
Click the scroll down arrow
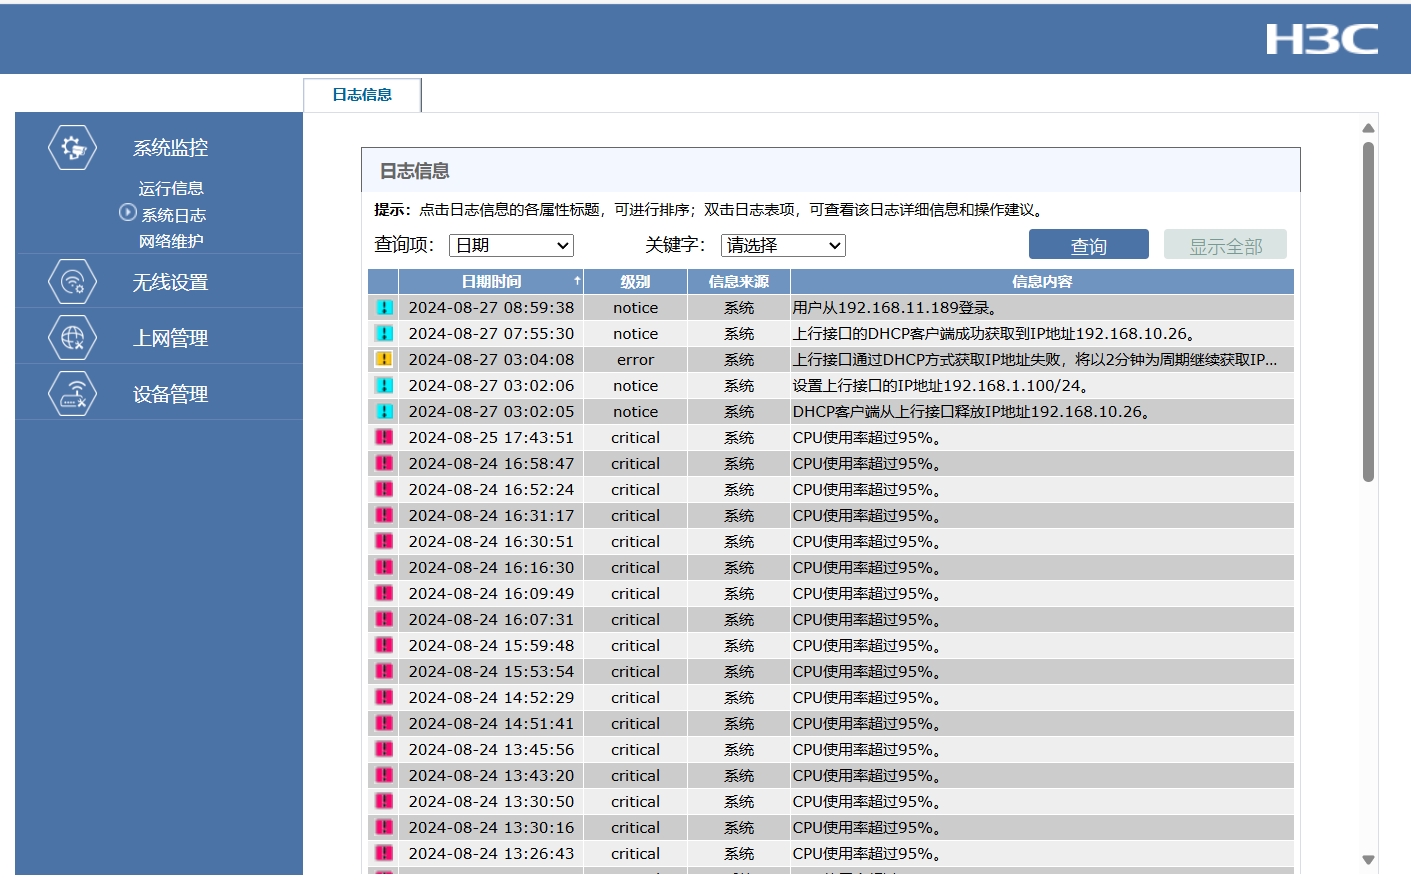coord(1368,860)
